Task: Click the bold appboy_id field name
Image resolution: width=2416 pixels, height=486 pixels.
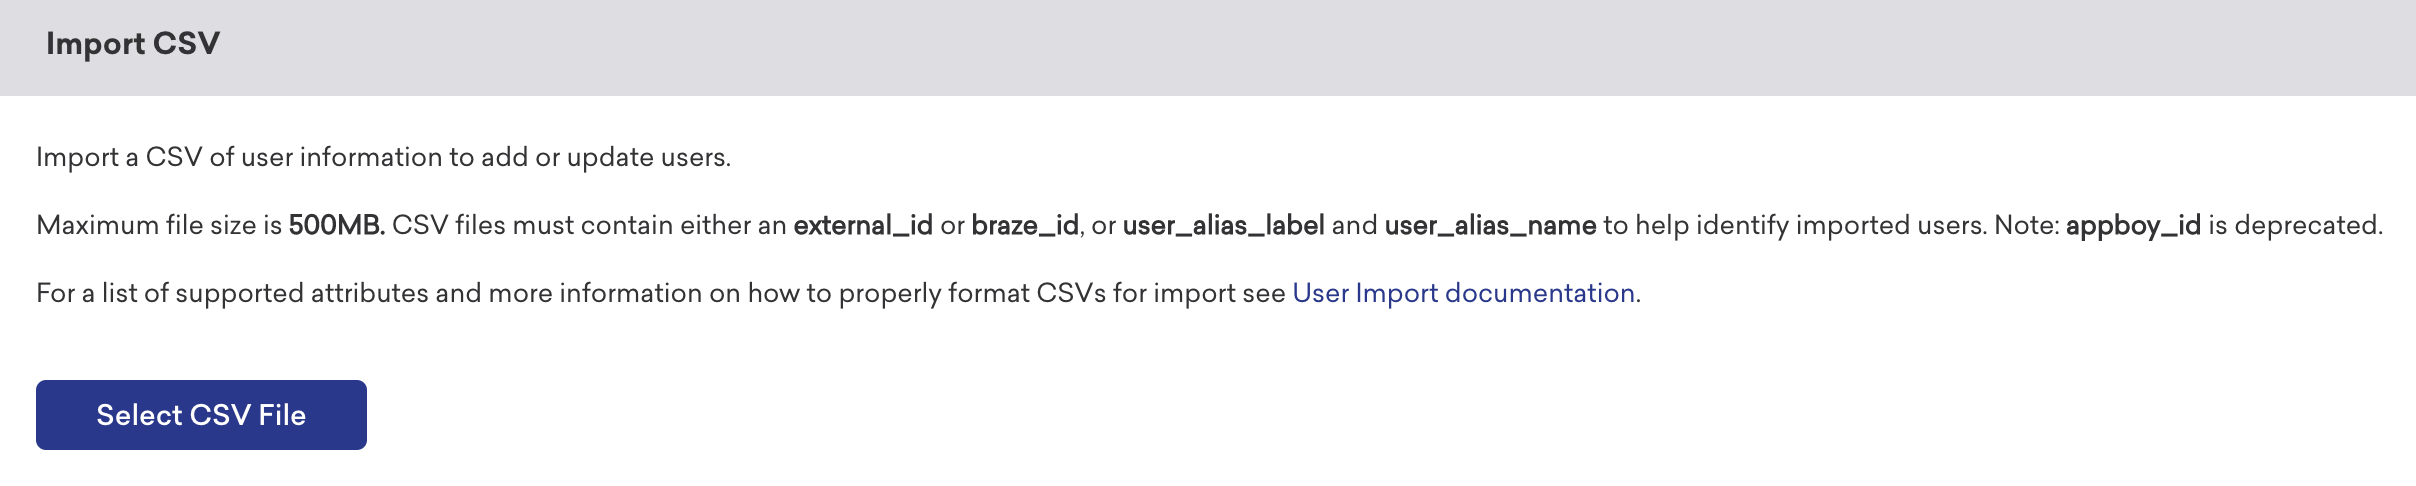Action: (2133, 225)
